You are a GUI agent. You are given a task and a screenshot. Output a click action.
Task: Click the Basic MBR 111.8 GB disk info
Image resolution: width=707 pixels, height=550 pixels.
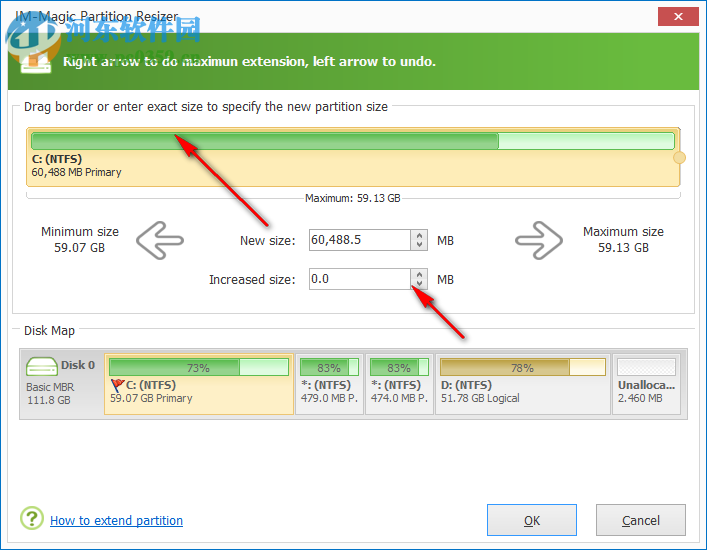pos(50,394)
